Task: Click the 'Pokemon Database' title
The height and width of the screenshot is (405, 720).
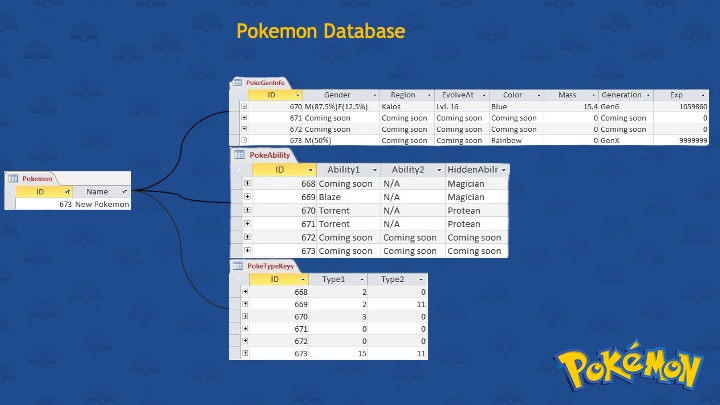Action: coord(321,31)
